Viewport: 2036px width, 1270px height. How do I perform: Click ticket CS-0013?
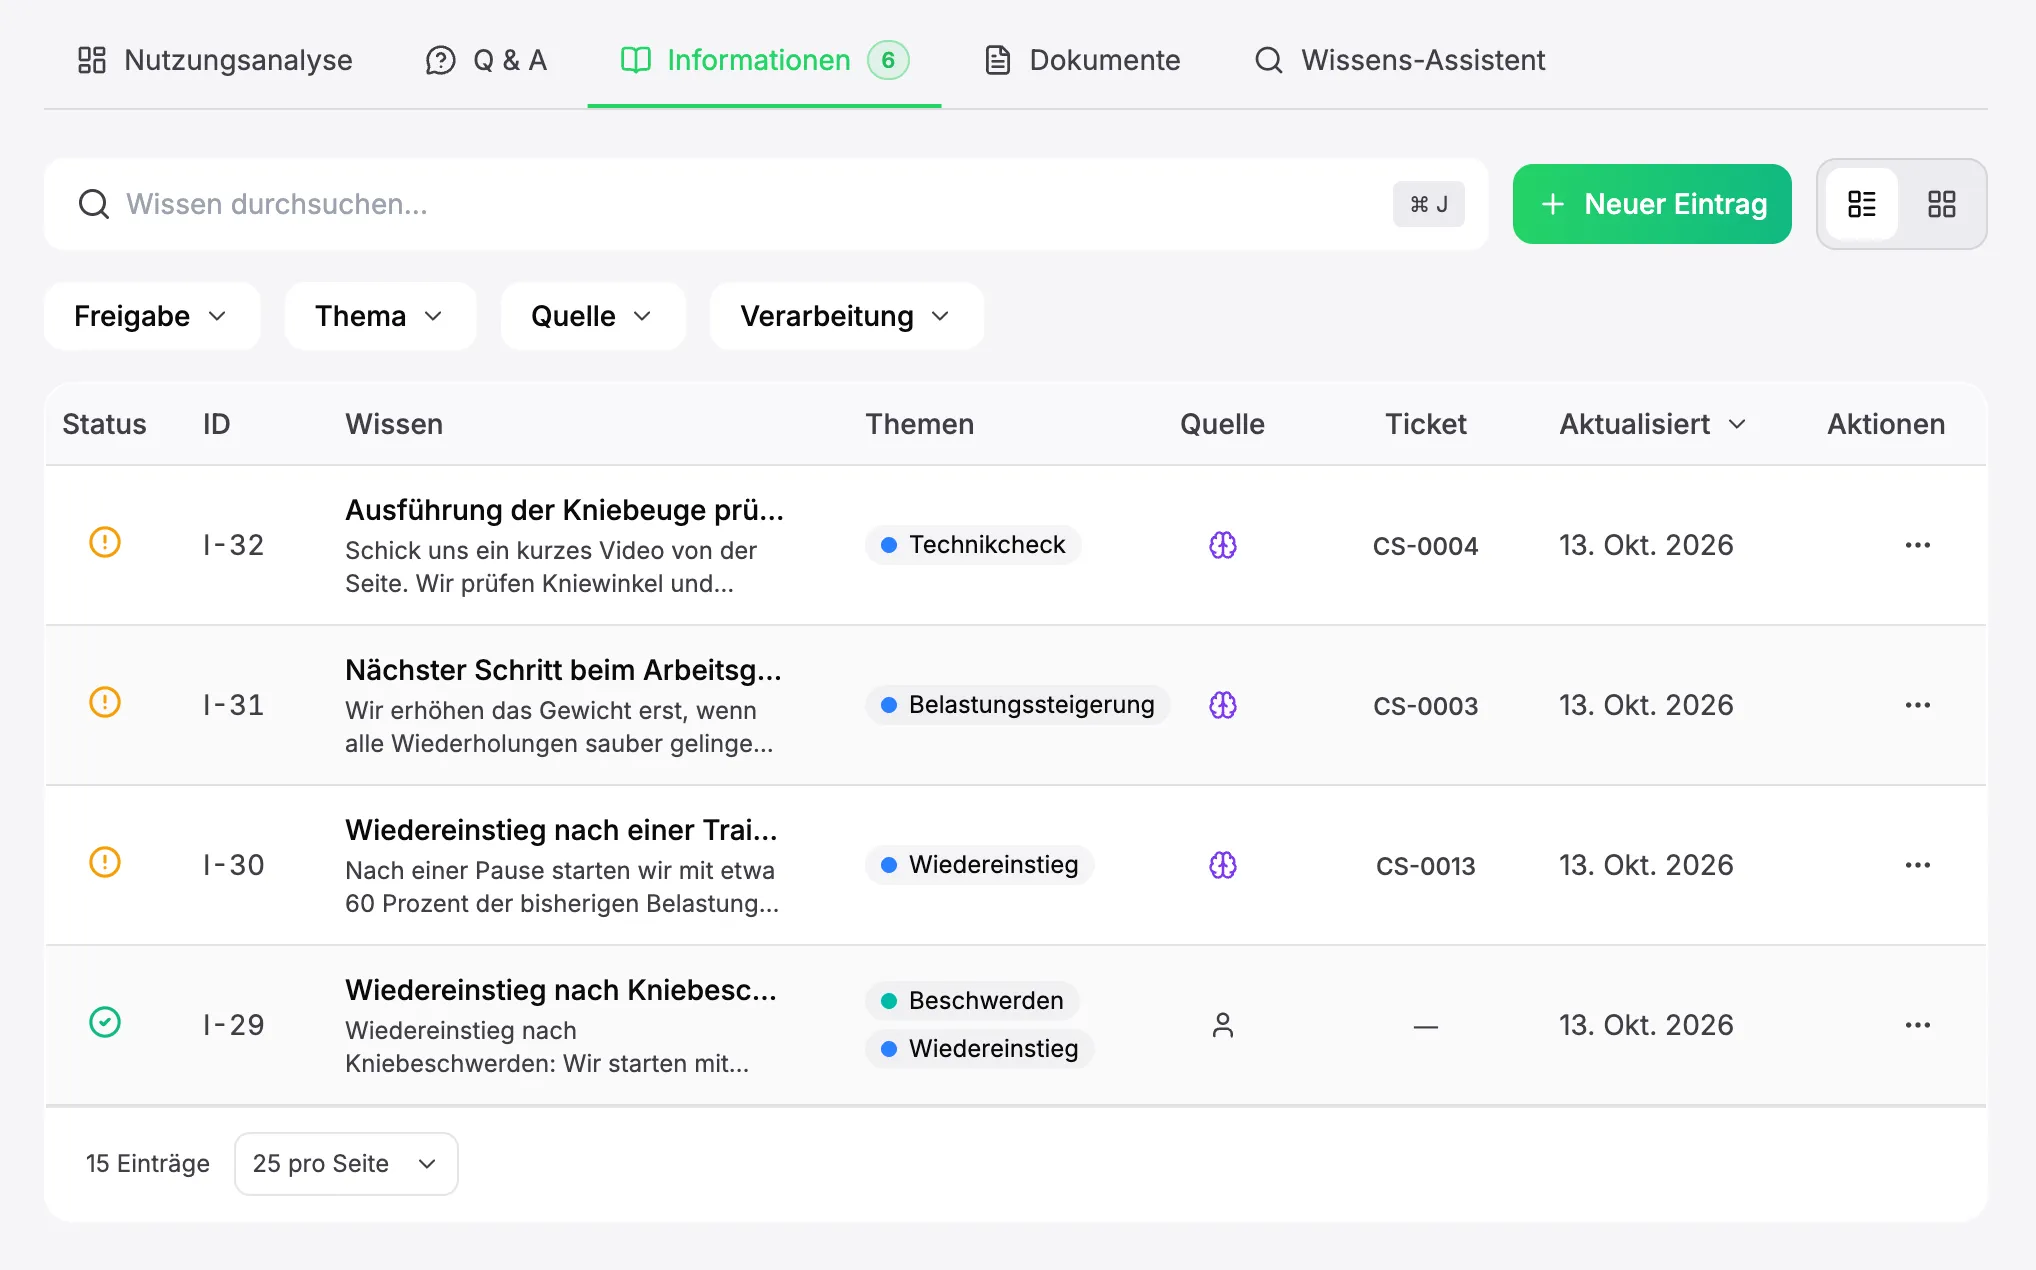pos(1425,866)
